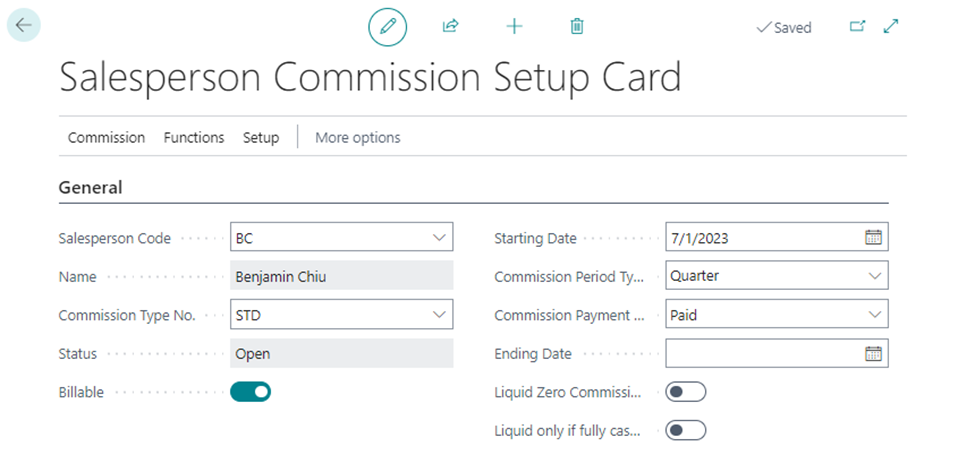Image resolution: width=975 pixels, height=472 pixels.
Task: Click the expand to full screen arrows
Action: coord(891,26)
